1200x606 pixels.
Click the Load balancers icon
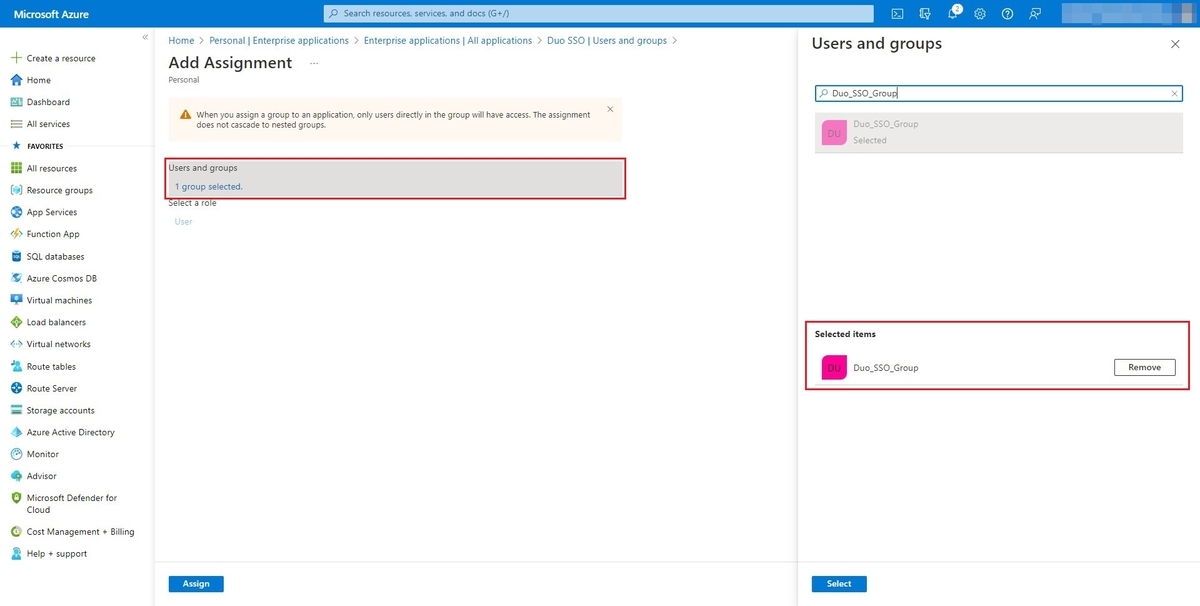pyautogui.click(x=16, y=322)
